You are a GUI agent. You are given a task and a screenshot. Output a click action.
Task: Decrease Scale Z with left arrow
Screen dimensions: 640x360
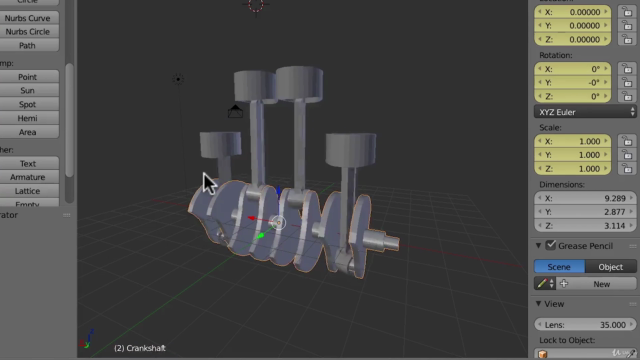click(x=540, y=169)
